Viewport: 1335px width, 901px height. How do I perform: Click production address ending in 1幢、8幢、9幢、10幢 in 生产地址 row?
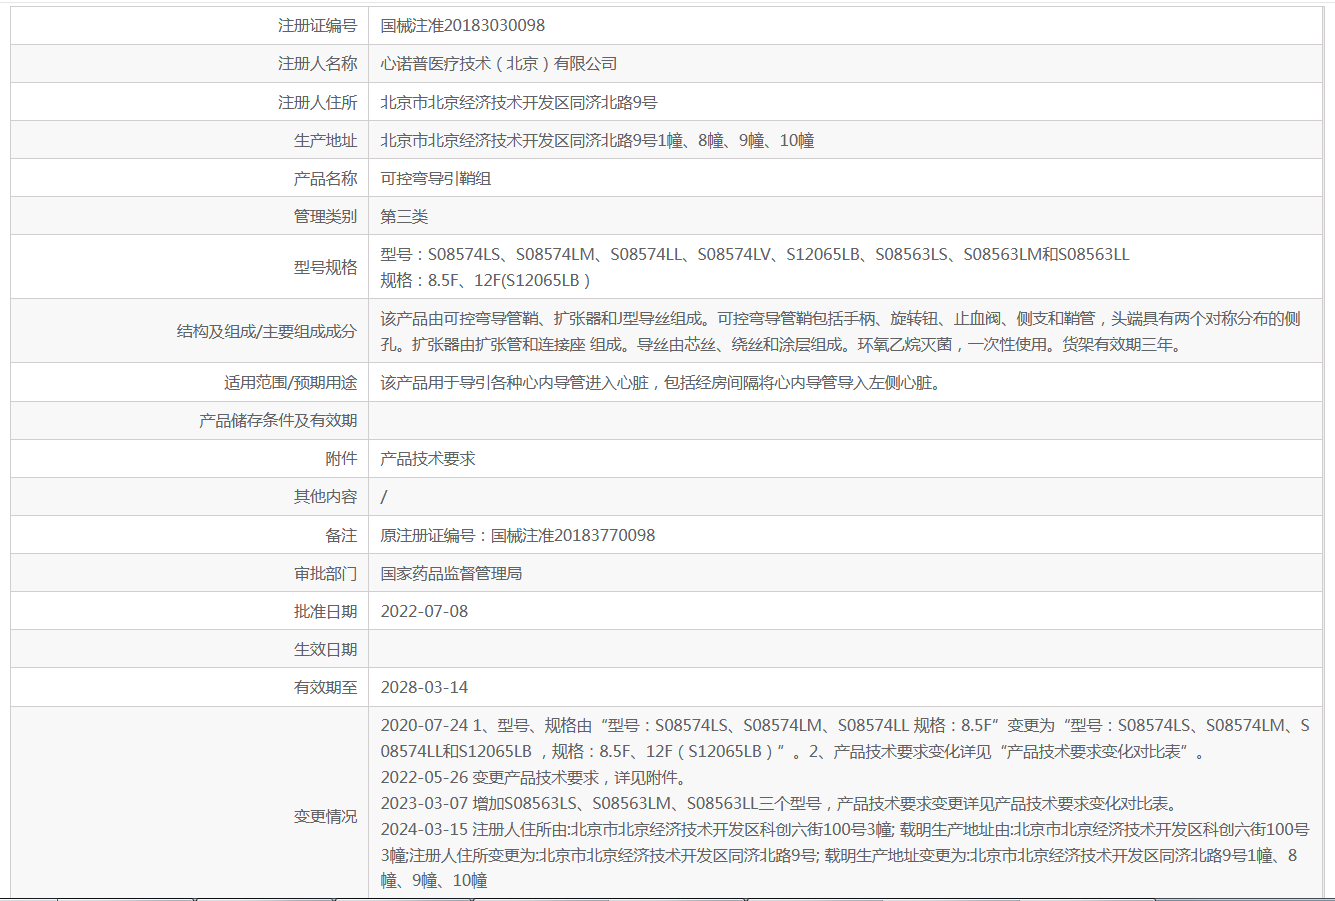[597, 140]
